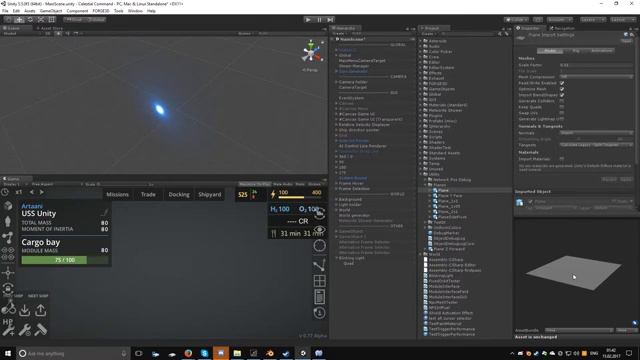
Task: Toggle the Read/Write Enabled checkbox
Action: point(562,83)
